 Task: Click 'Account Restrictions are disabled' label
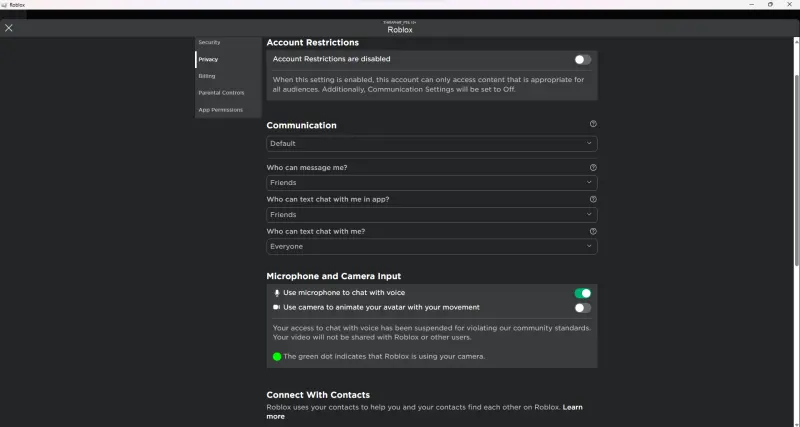point(331,59)
